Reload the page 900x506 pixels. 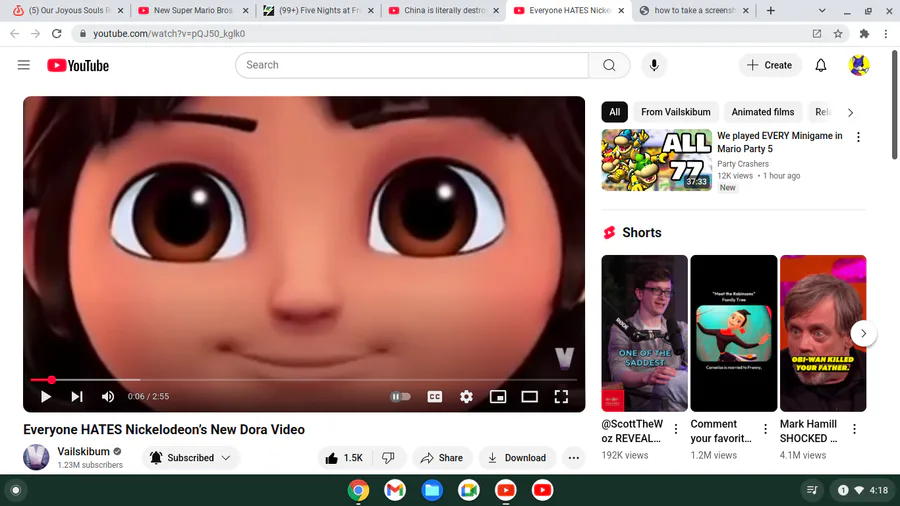[x=56, y=34]
